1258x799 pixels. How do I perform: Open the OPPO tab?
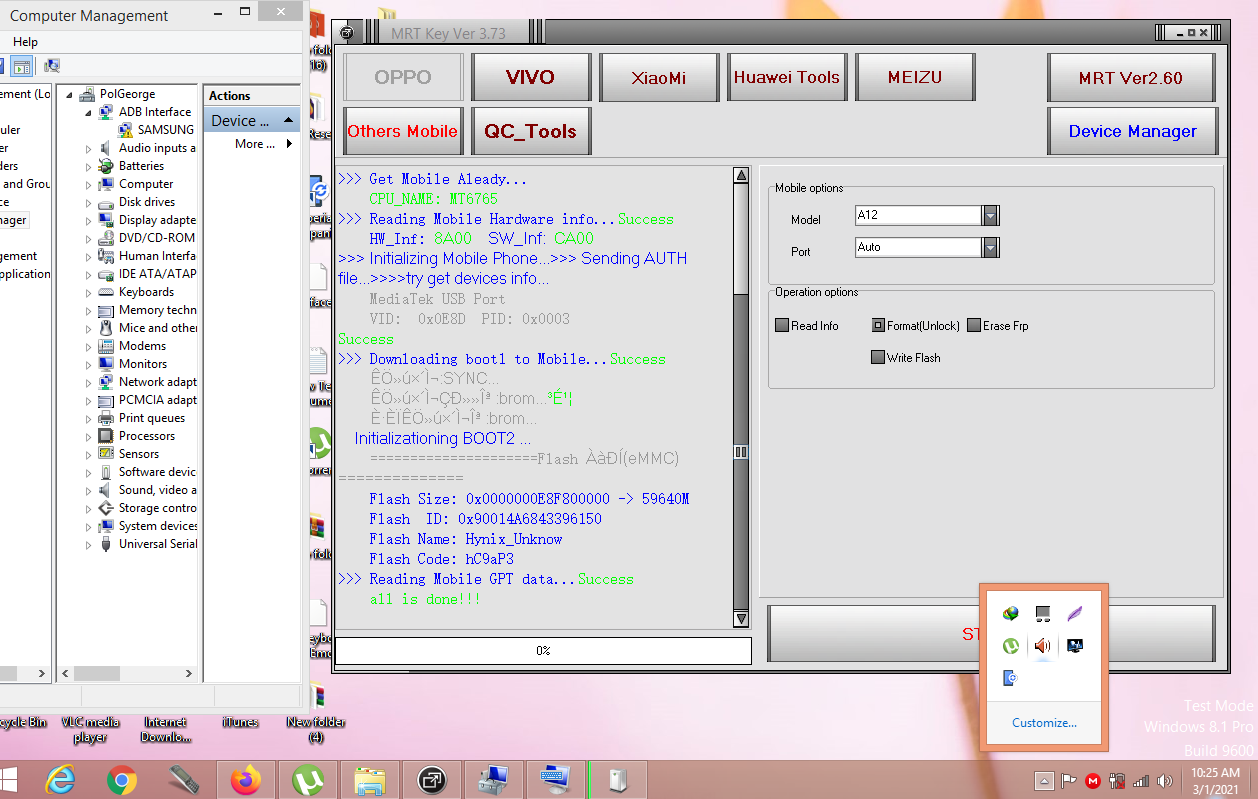tap(403, 77)
